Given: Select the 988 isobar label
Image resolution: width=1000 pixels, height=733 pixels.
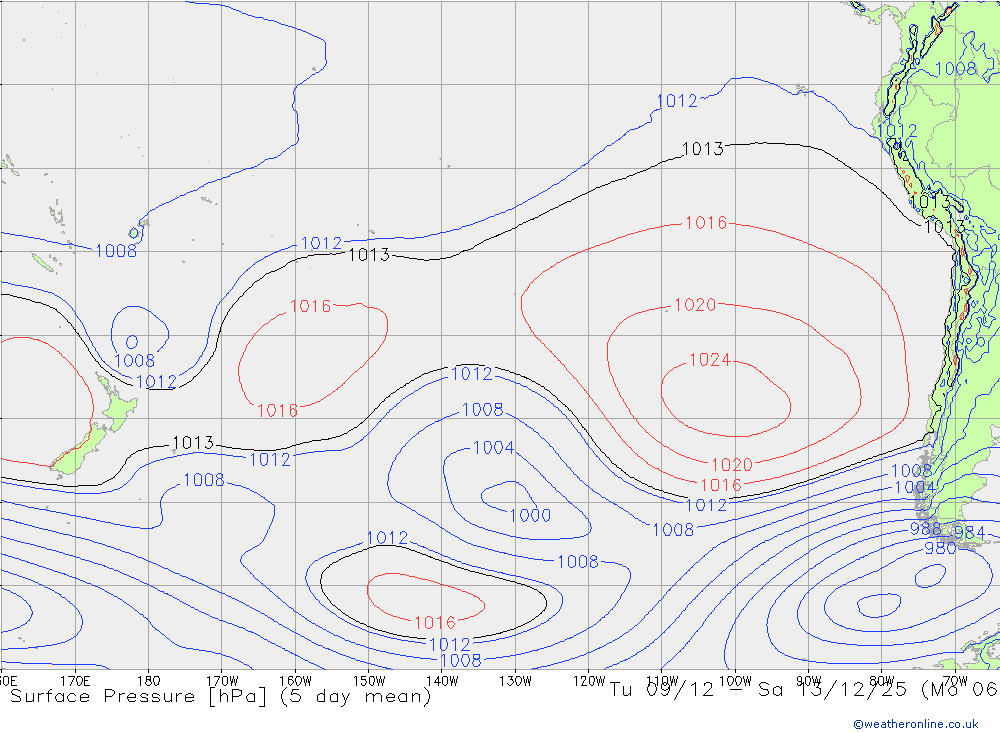Looking at the screenshot, I should 925,529.
